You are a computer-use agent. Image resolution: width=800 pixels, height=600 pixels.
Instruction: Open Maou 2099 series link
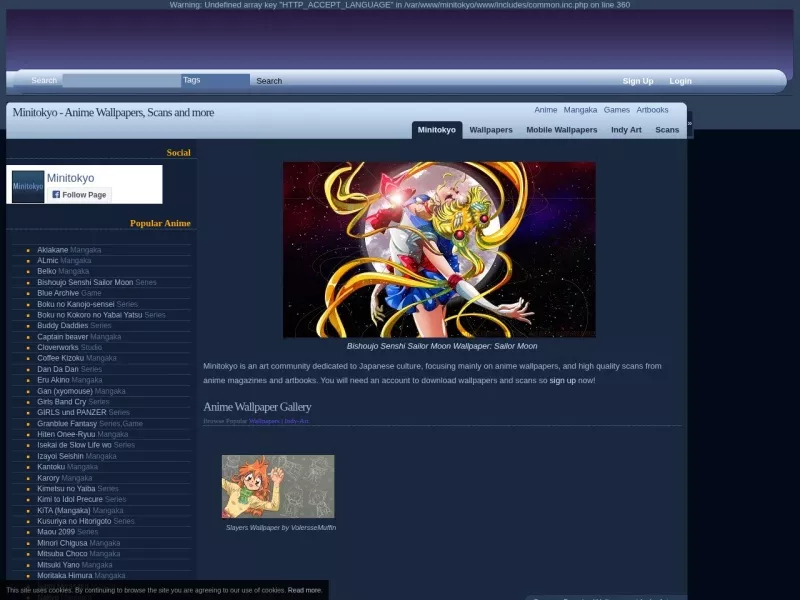56,532
